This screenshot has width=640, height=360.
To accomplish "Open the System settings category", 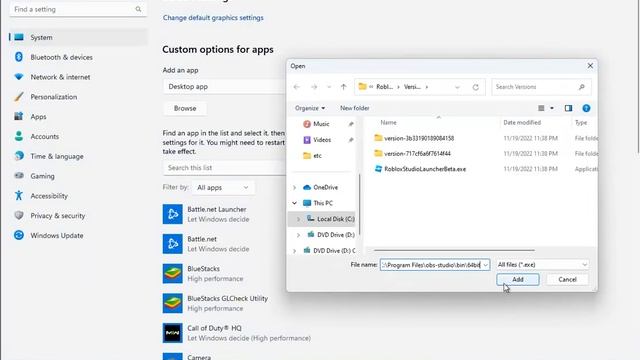I will (78, 37).
